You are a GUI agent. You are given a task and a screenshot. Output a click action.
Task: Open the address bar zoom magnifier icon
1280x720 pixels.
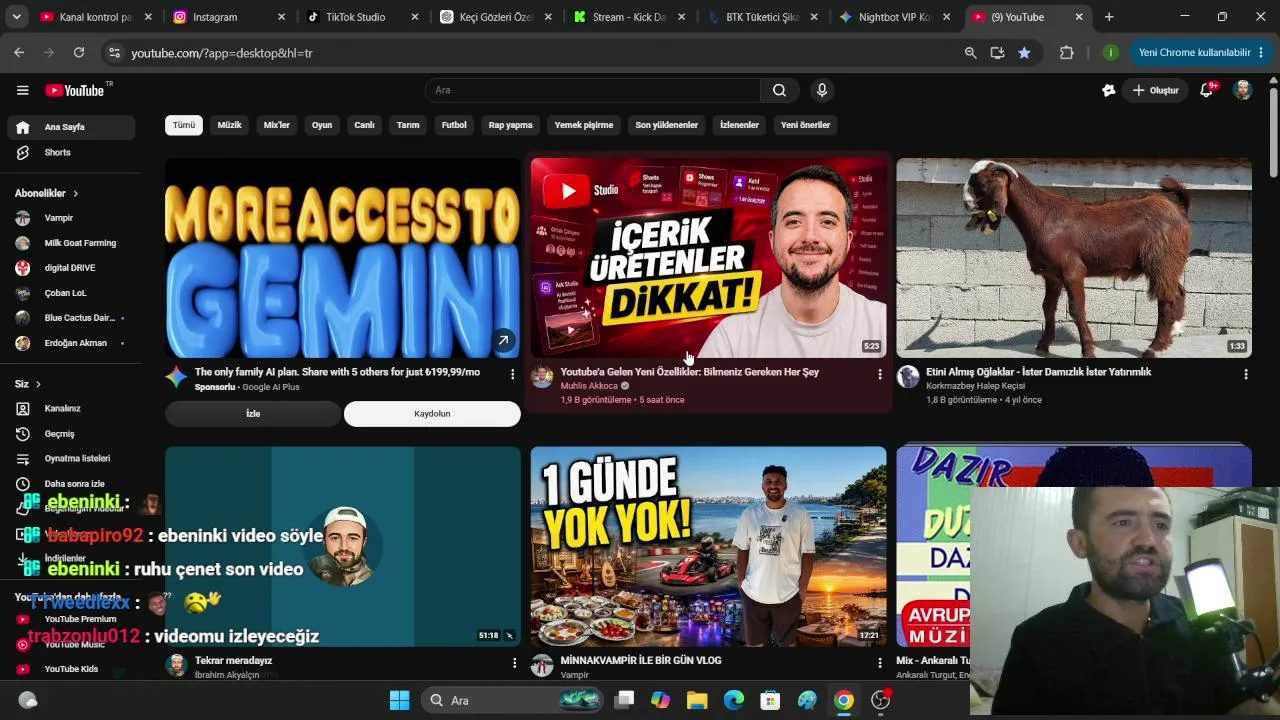[x=970, y=53]
